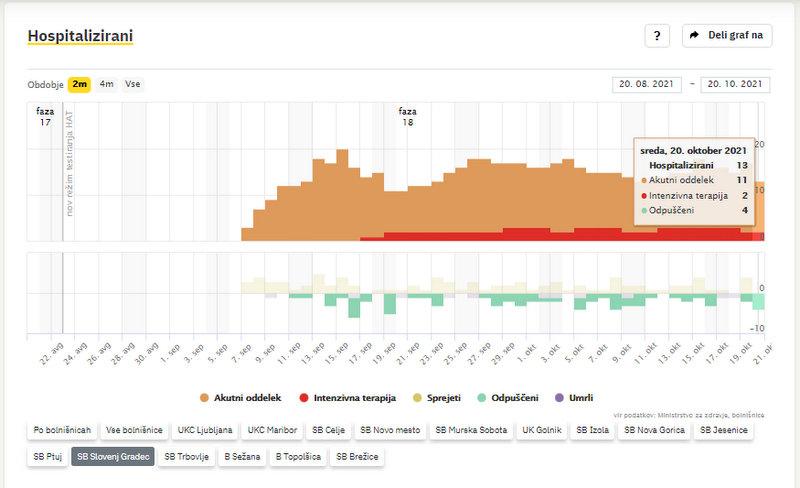The image size is (800, 488).
Task: Pick SB Murska Sobota hospital
Action: [470, 430]
